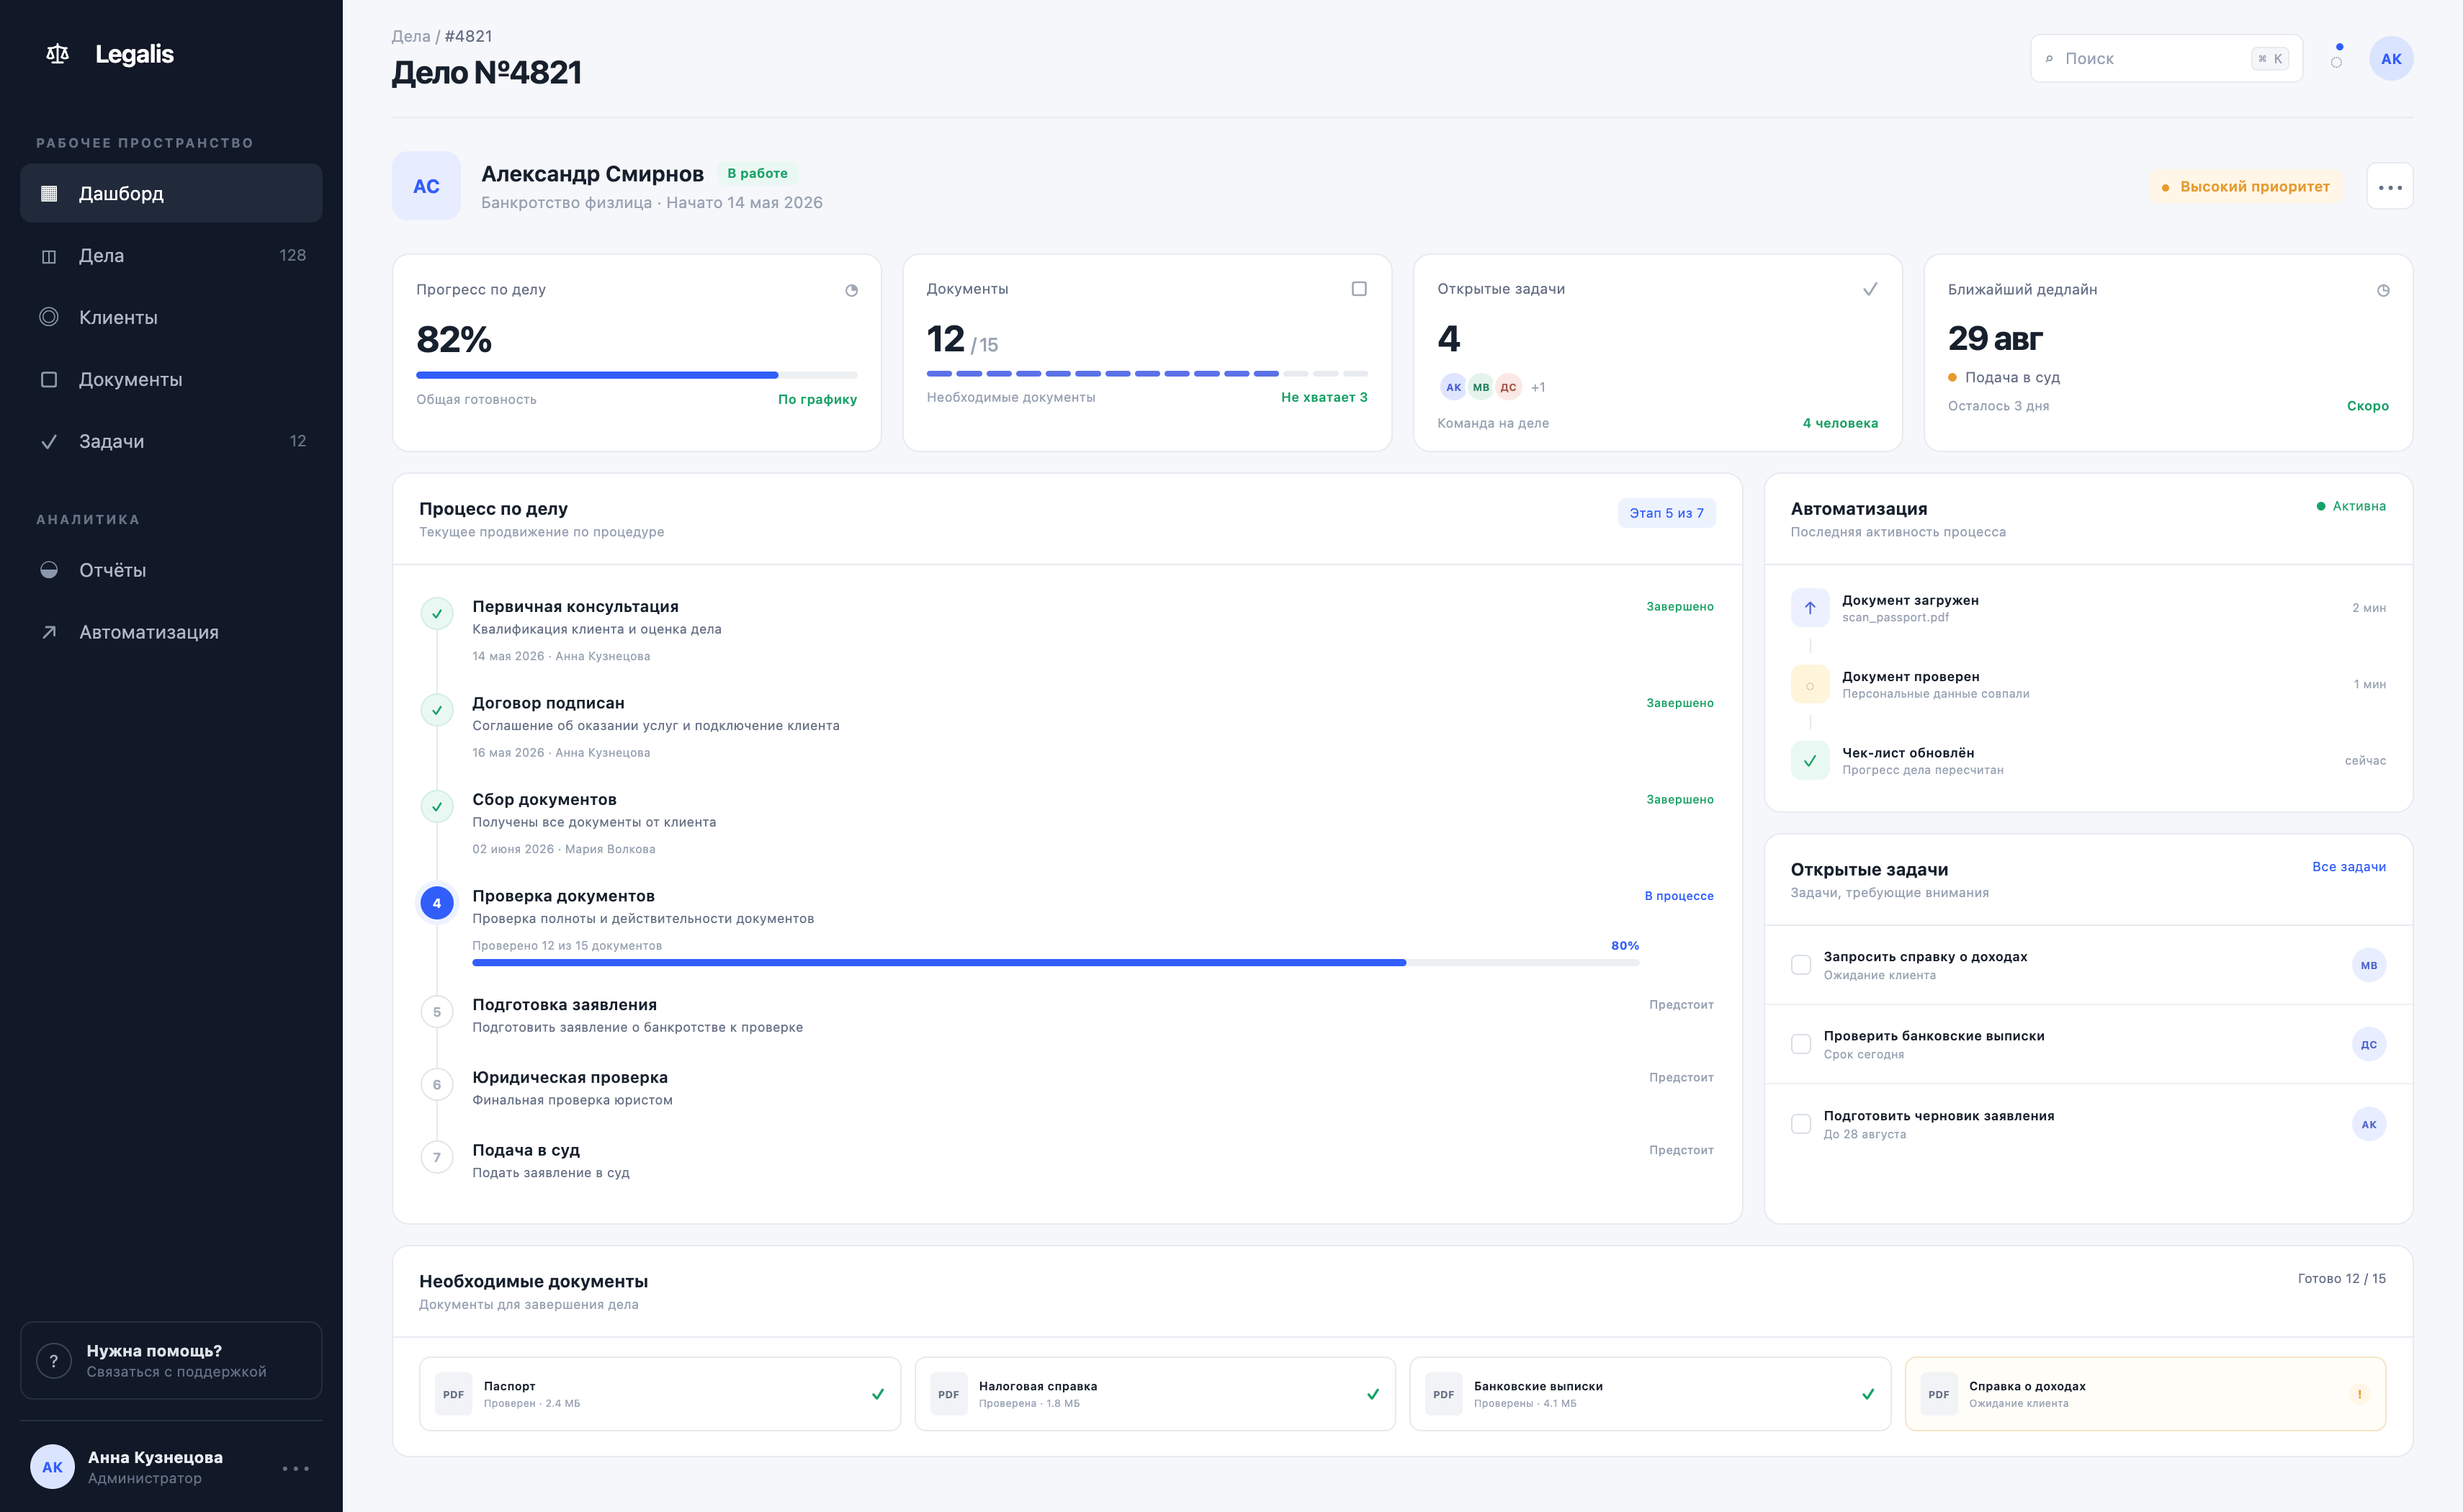Click the question mark help icon
Image resolution: width=2463 pixels, height=1512 pixels.
click(54, 1360)
